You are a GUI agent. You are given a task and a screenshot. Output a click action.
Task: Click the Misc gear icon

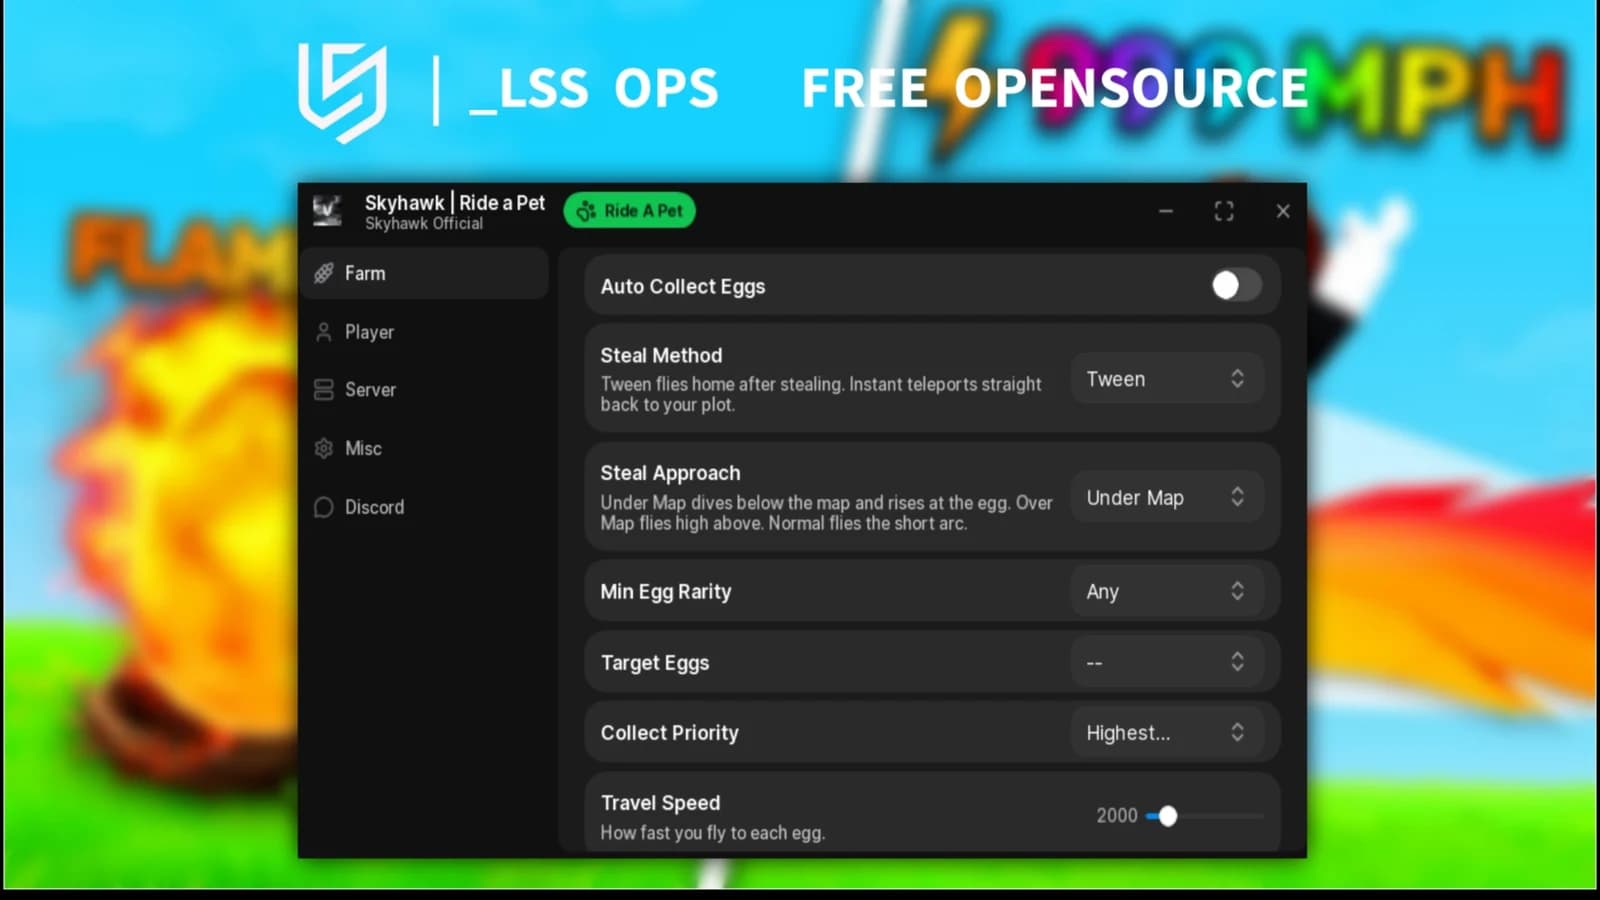[x=323, y=449]
